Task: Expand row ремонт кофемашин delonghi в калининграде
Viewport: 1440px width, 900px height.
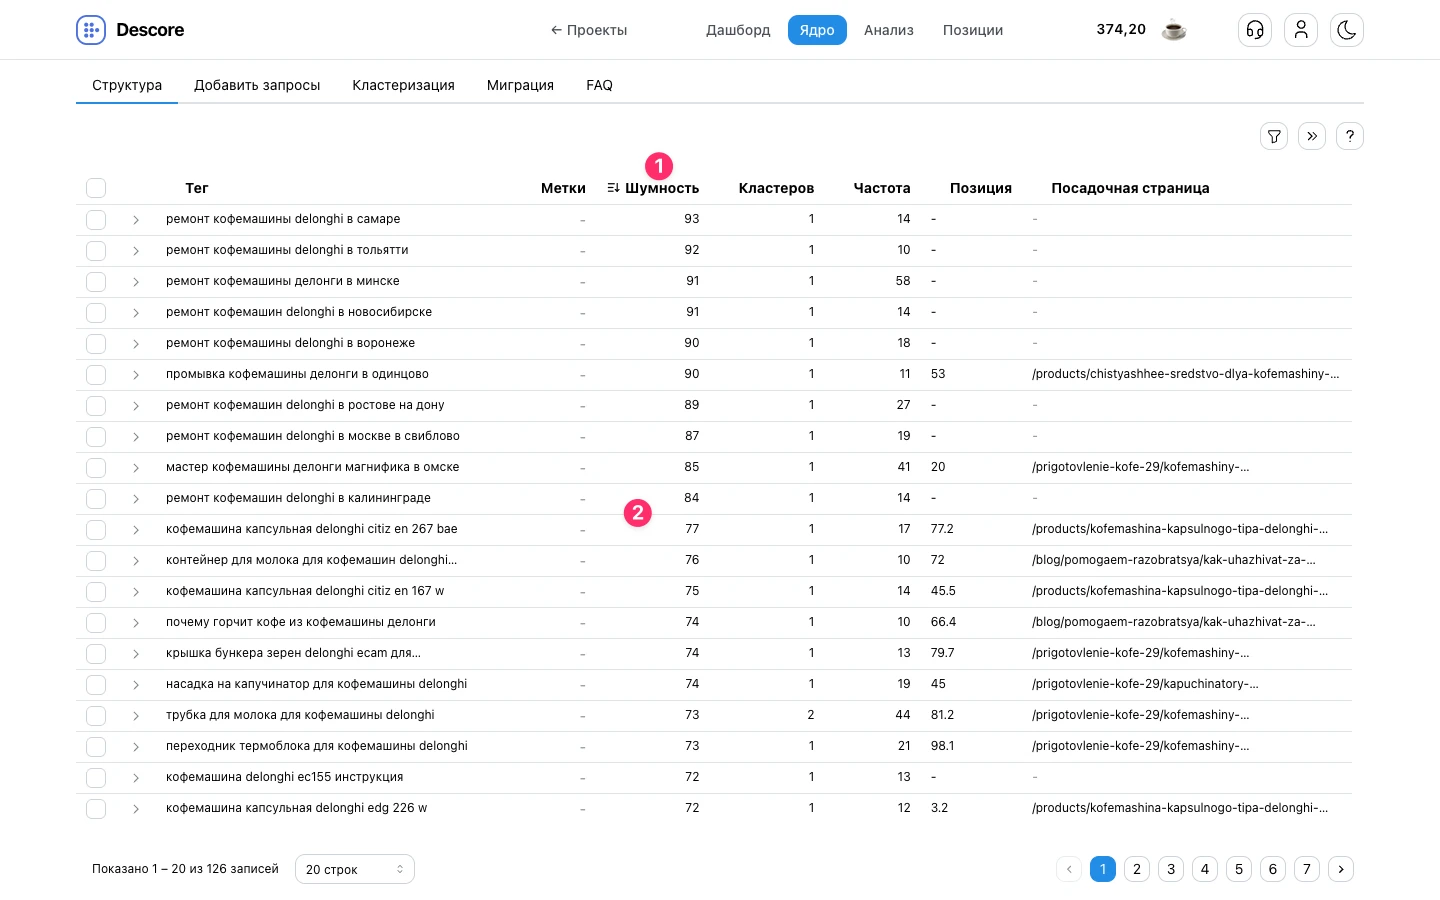Action: 136,499
